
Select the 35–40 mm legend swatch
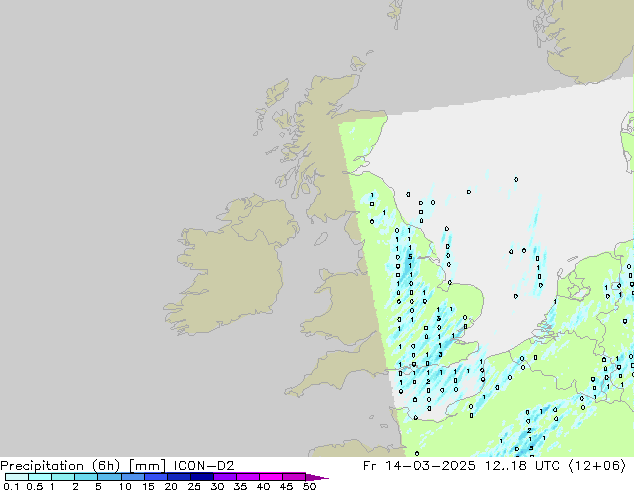pos(248,477)
